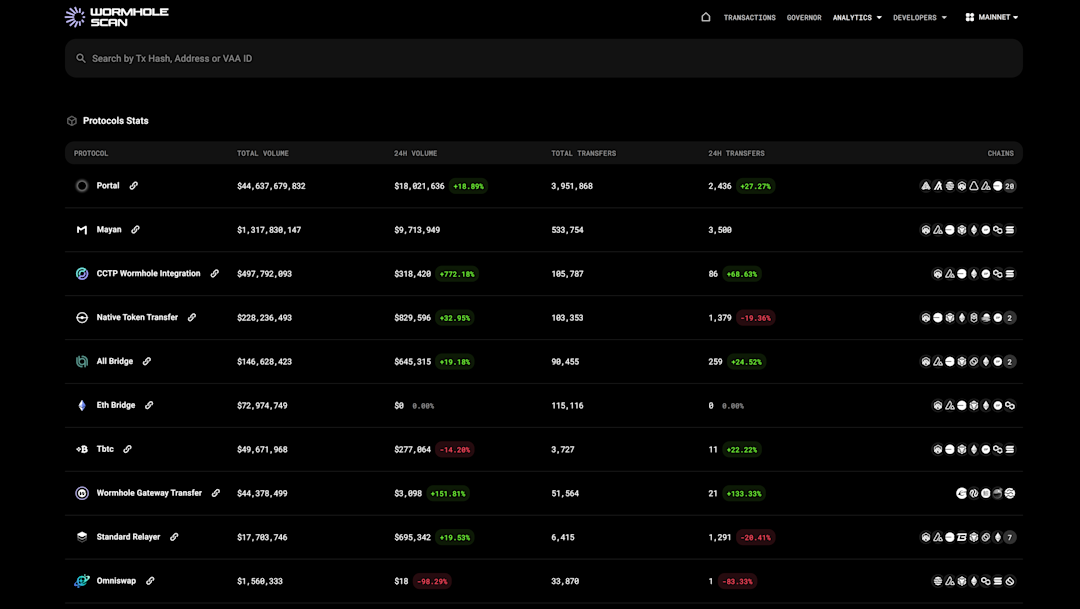Click the +772.18% CCTP volume badge
1080x609 pixels.
(x=457, y=273)
